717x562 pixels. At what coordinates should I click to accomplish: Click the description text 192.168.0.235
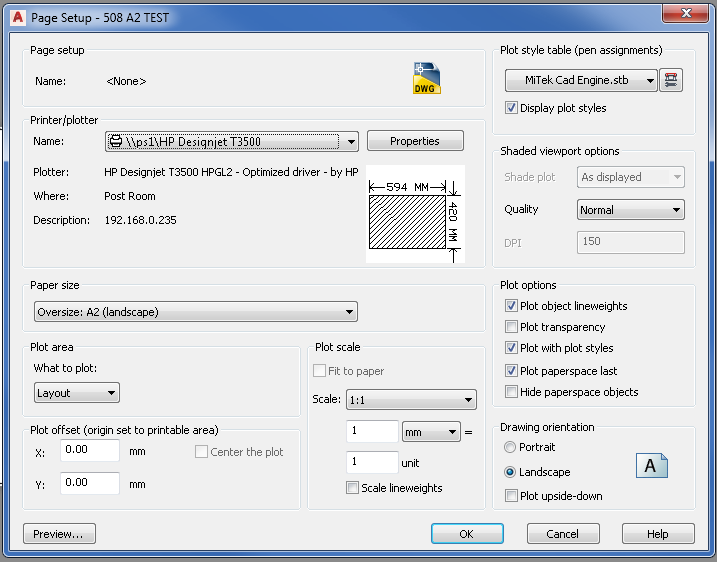pyautogui.click(x=140, y=220)
